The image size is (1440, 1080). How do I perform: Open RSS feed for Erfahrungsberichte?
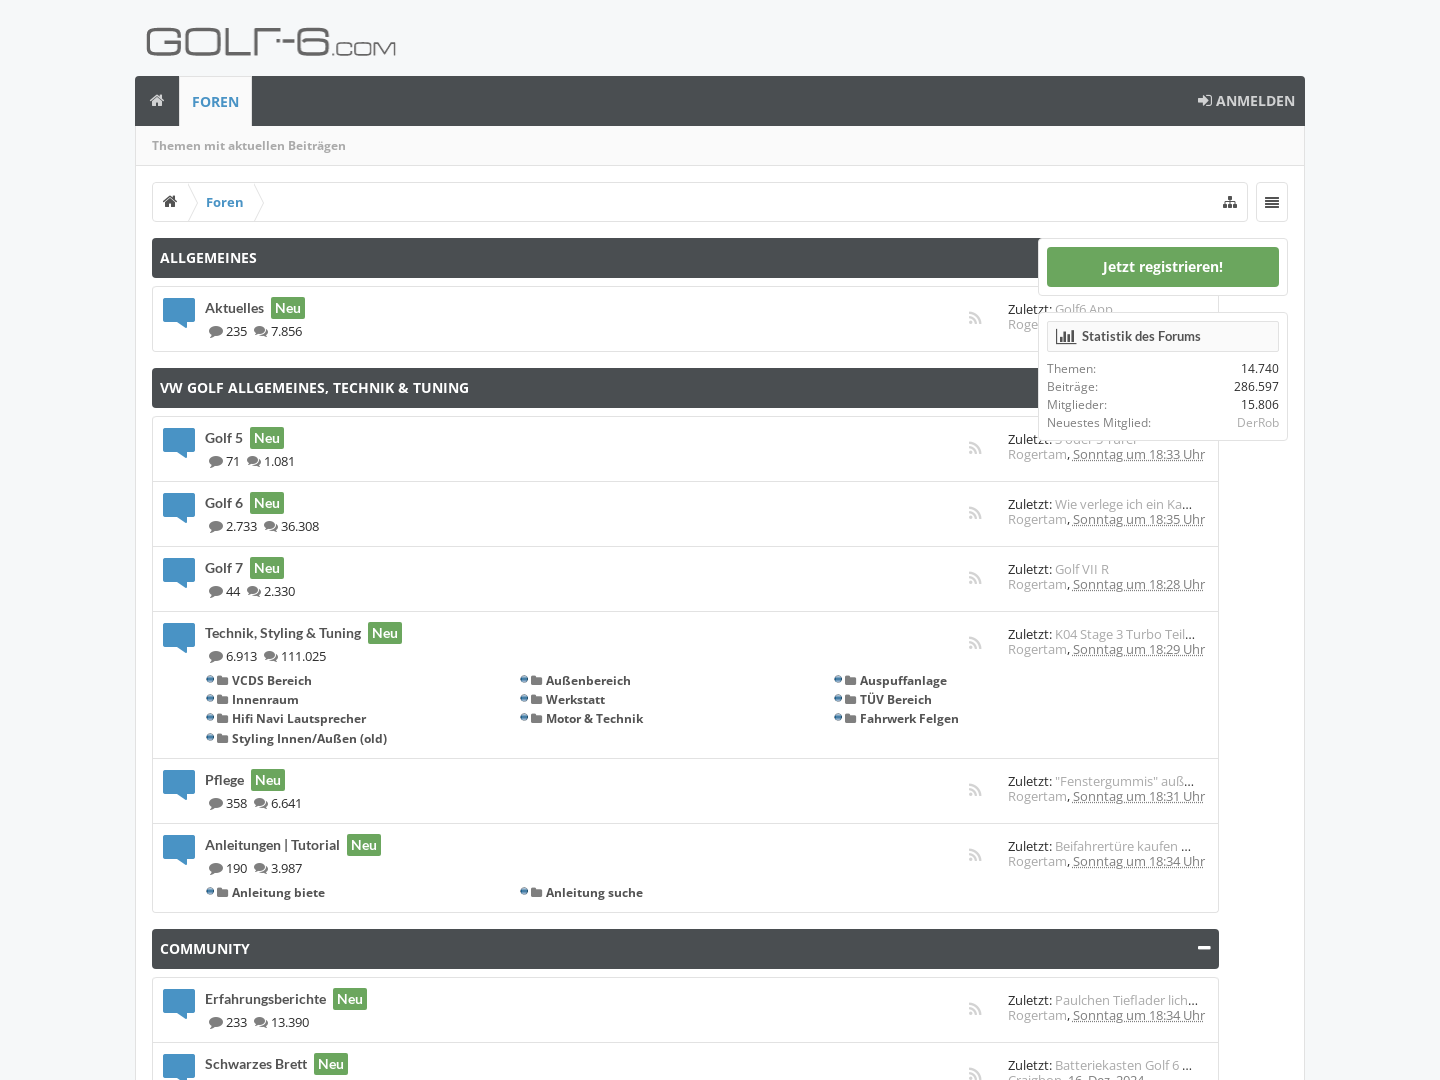(x=975, y=1009)
